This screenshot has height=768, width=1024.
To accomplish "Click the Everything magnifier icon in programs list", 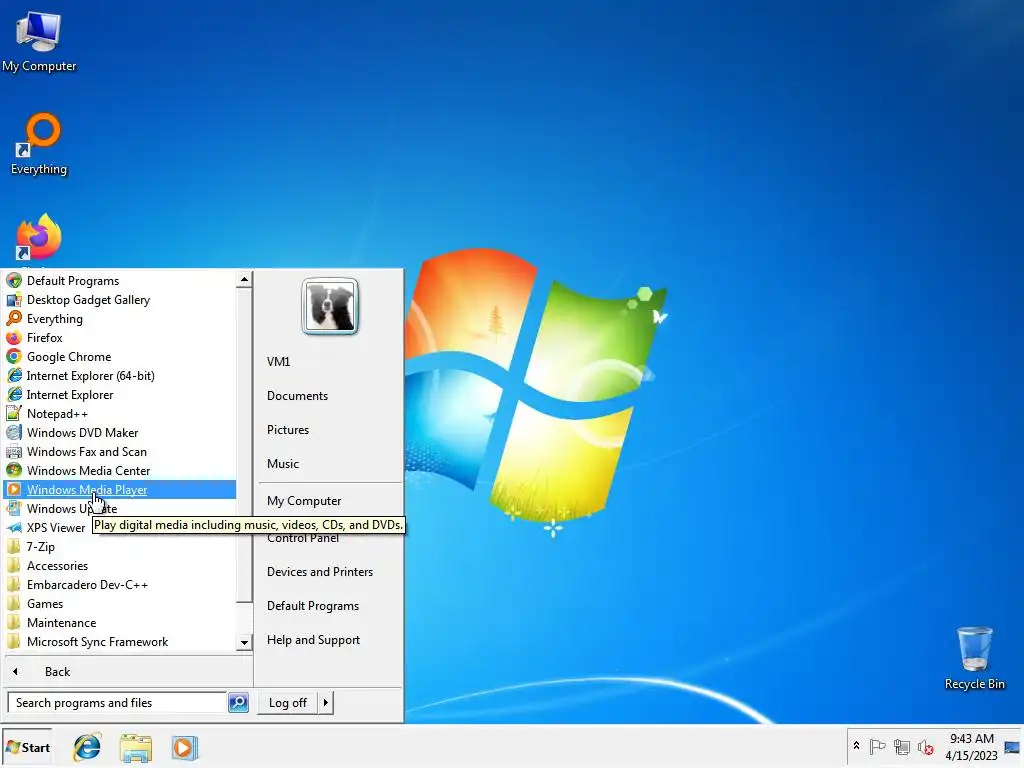I will click(x=14, y=319).
